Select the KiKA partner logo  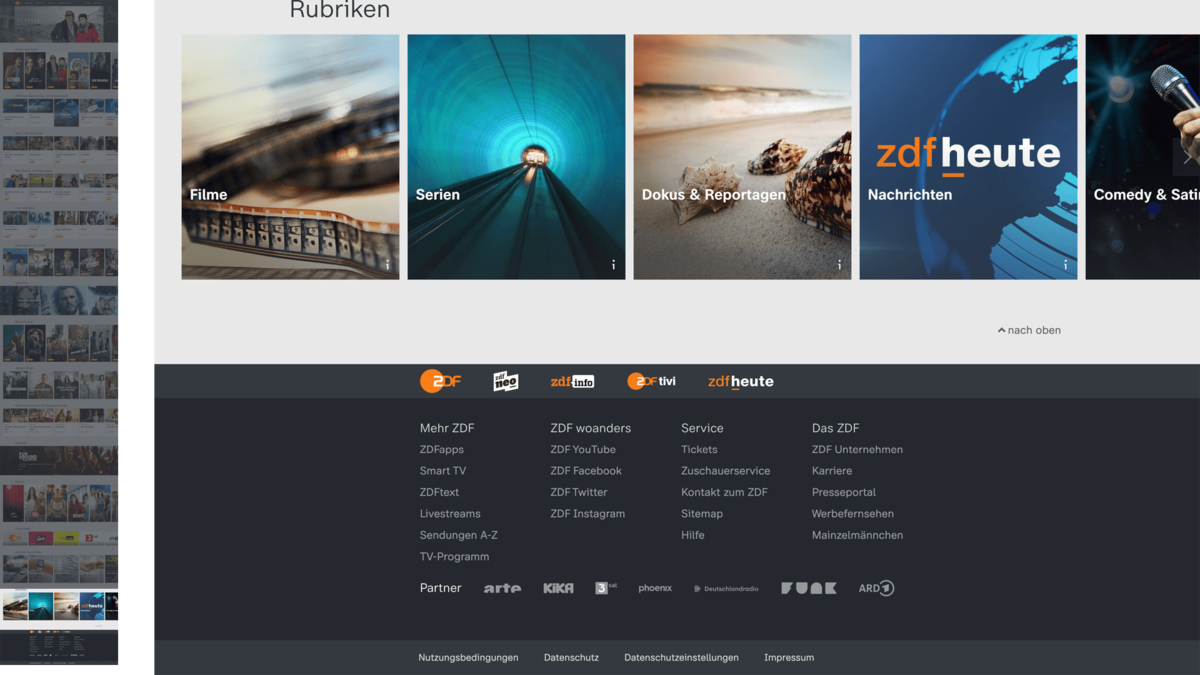558,588
